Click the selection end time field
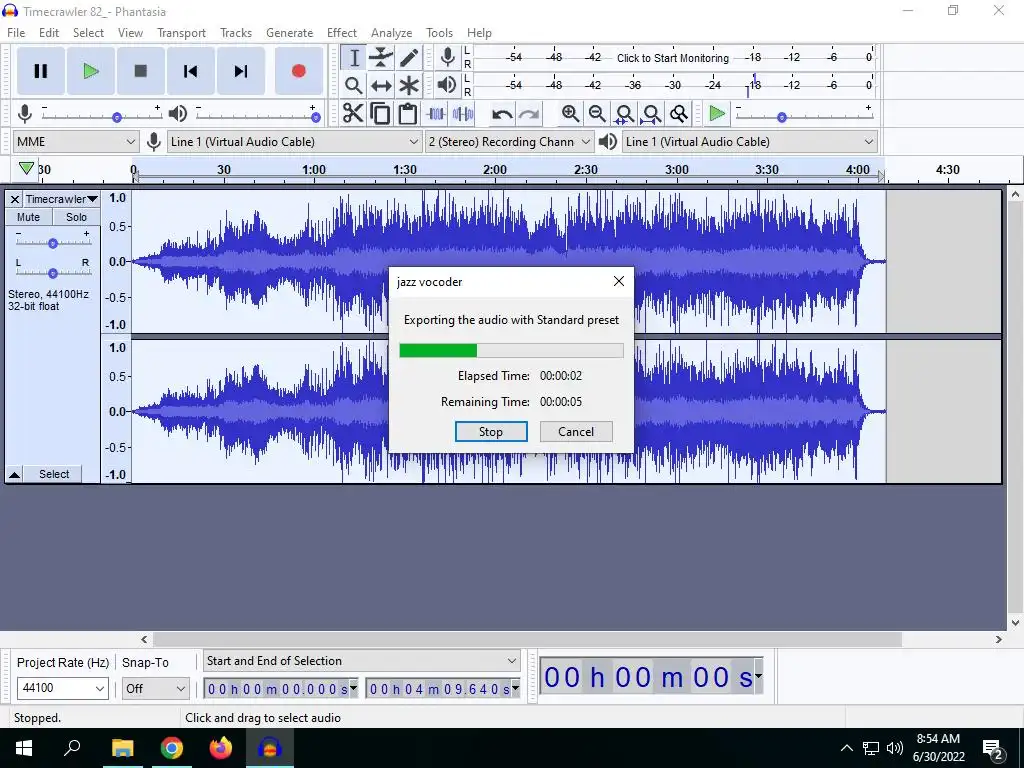 441,688
